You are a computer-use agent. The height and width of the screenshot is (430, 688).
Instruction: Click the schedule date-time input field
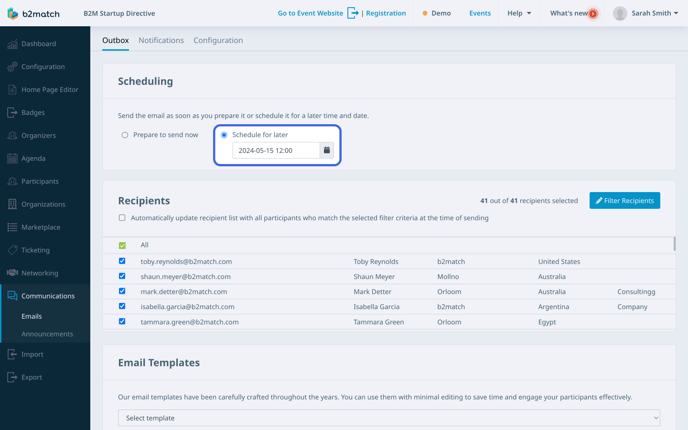(276, 150)
